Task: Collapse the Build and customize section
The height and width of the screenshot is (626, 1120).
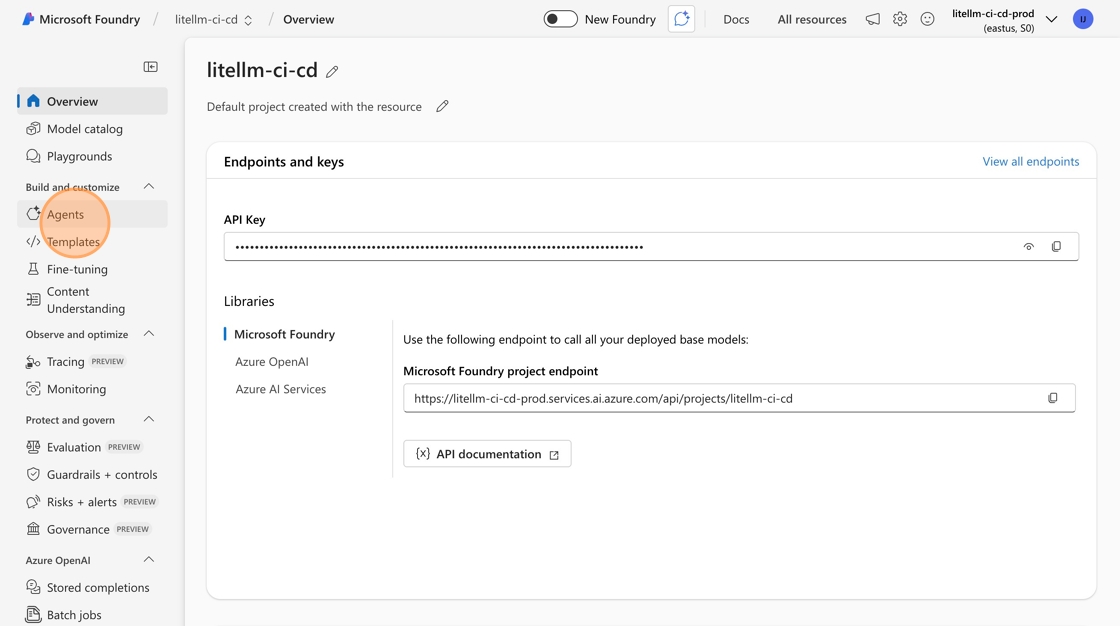Action: pos(149,187)
